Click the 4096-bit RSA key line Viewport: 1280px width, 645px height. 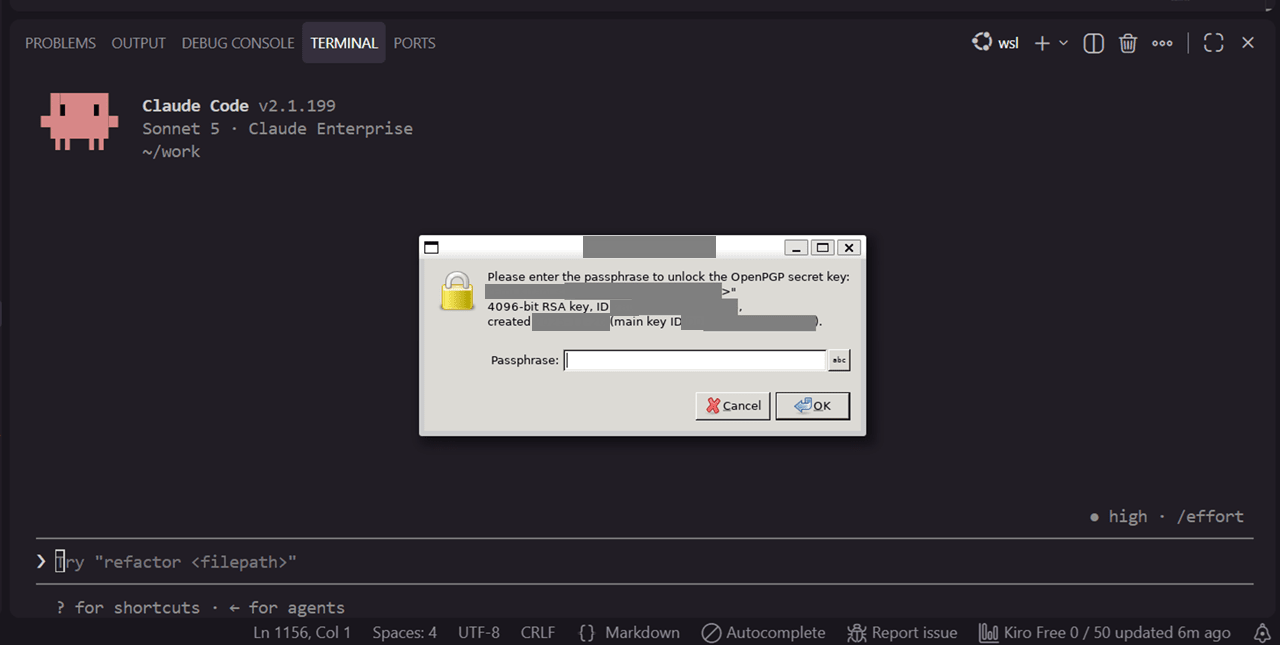click(x=614, y=307)
